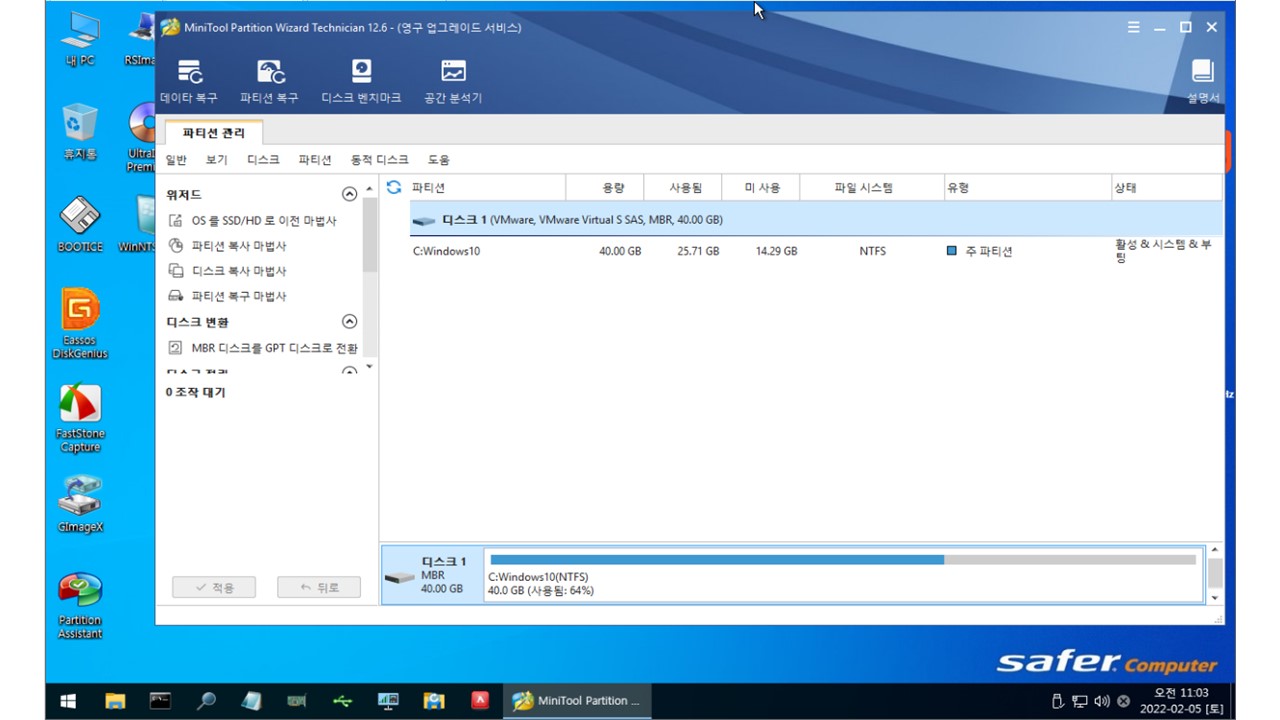Open 공간 분석기
The height and width of the screenshot is (720, 1280).
pos(453,81)
